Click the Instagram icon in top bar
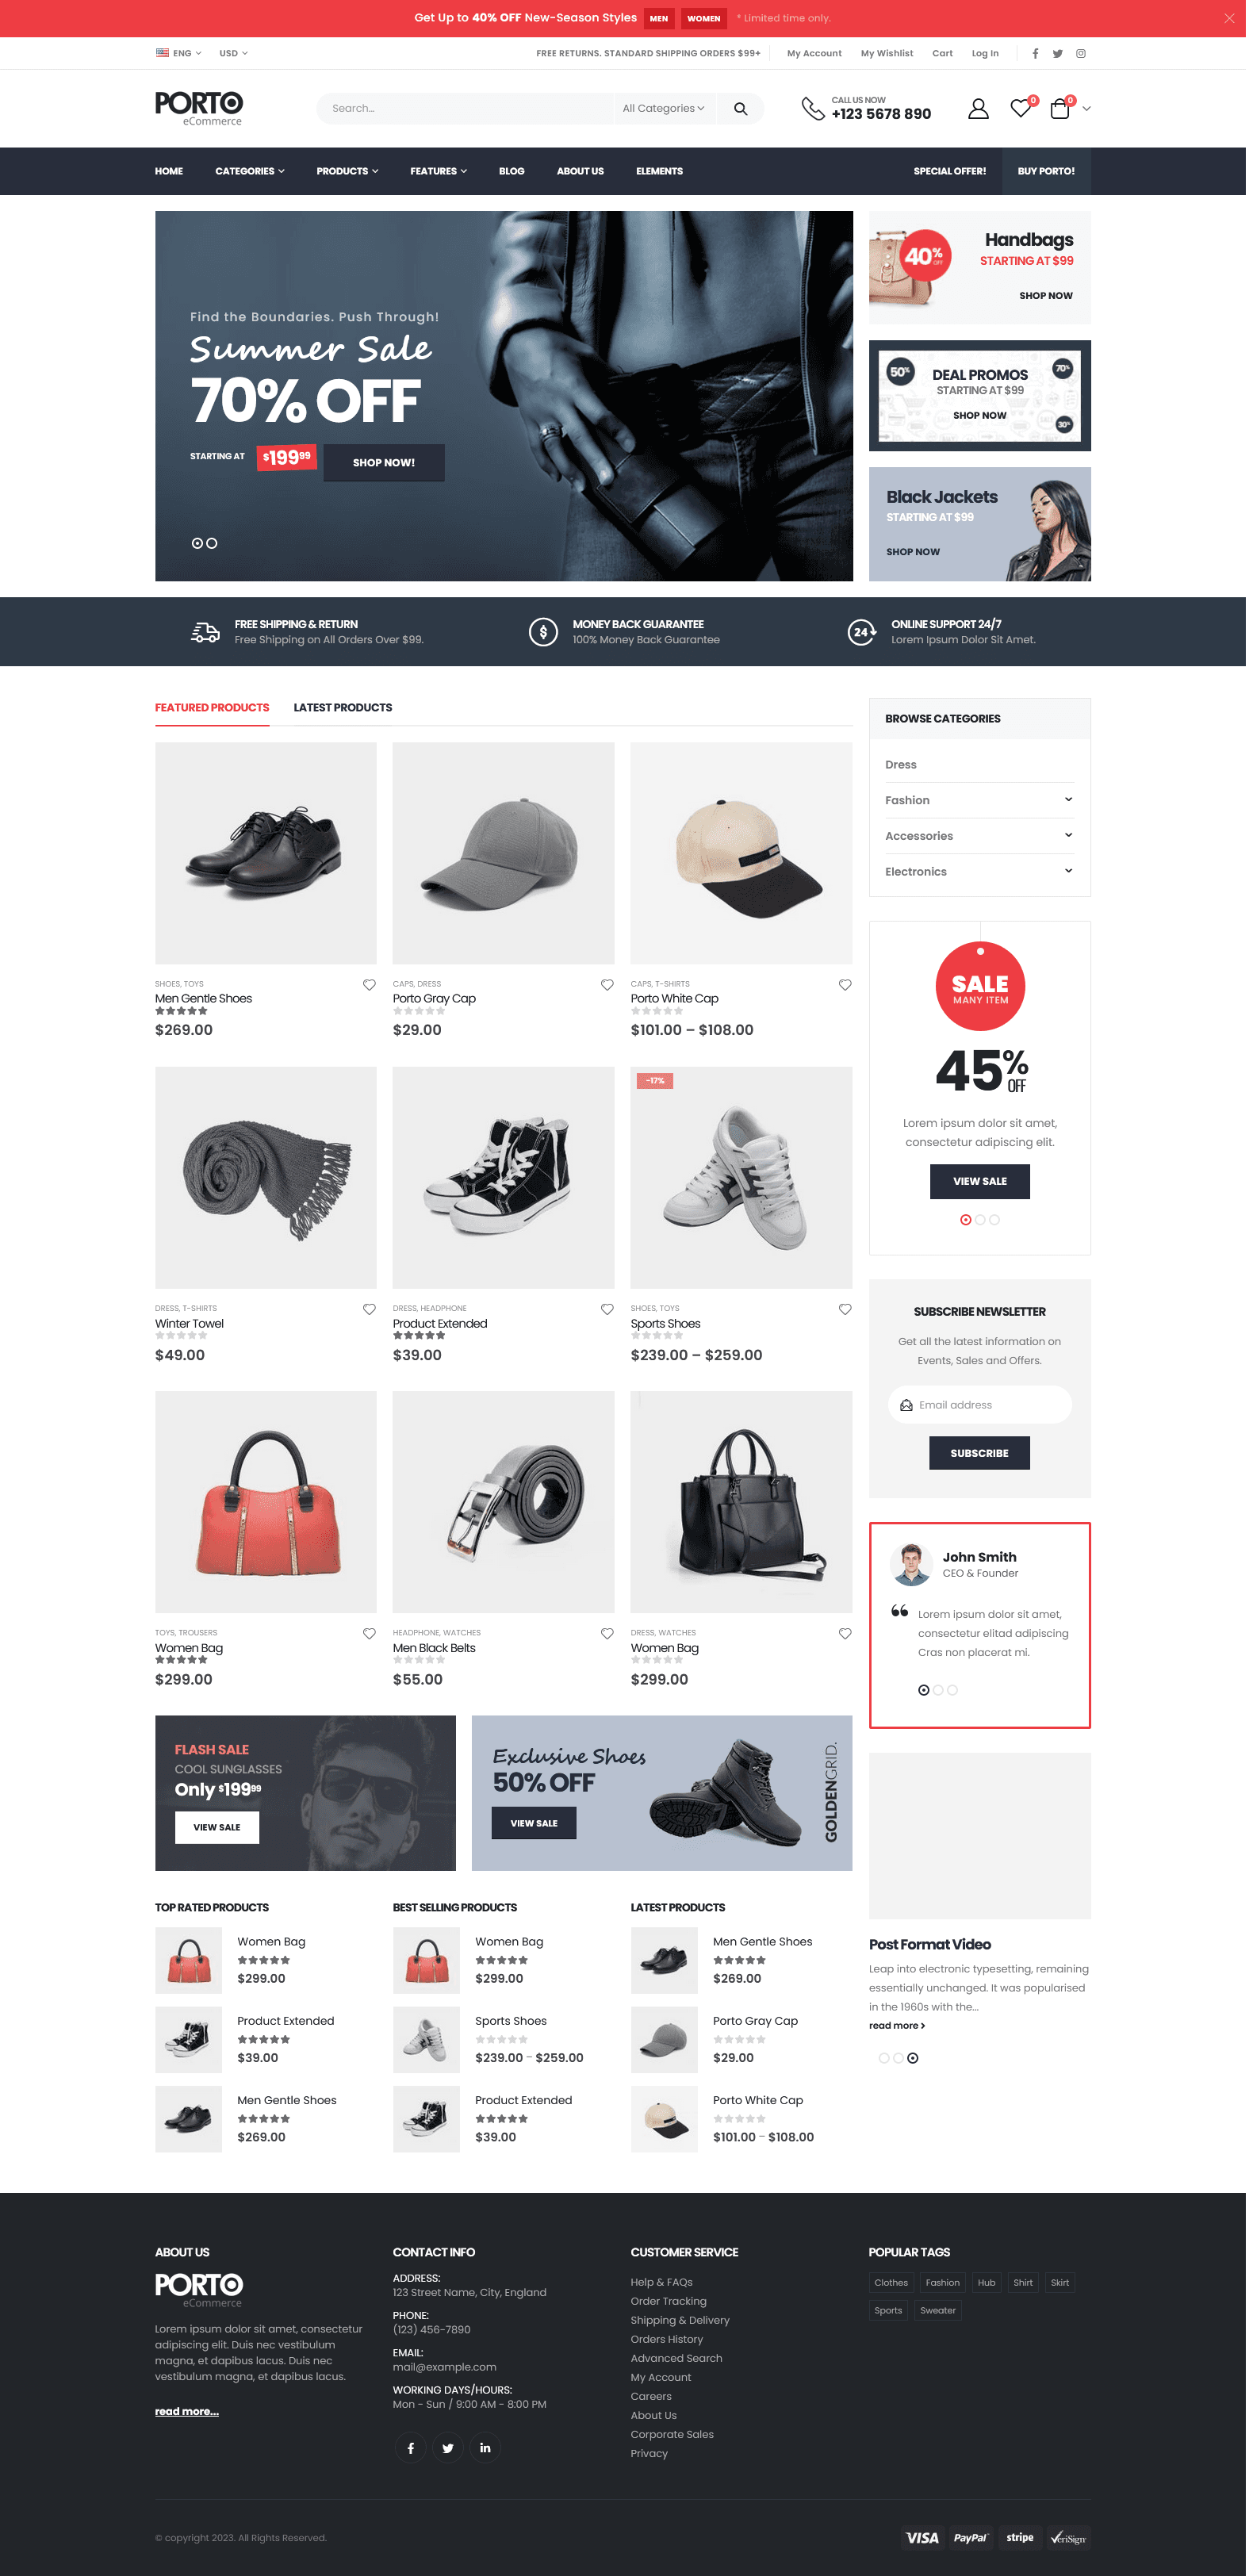The image size is (1253, 2576). (x=1087, y=54)
